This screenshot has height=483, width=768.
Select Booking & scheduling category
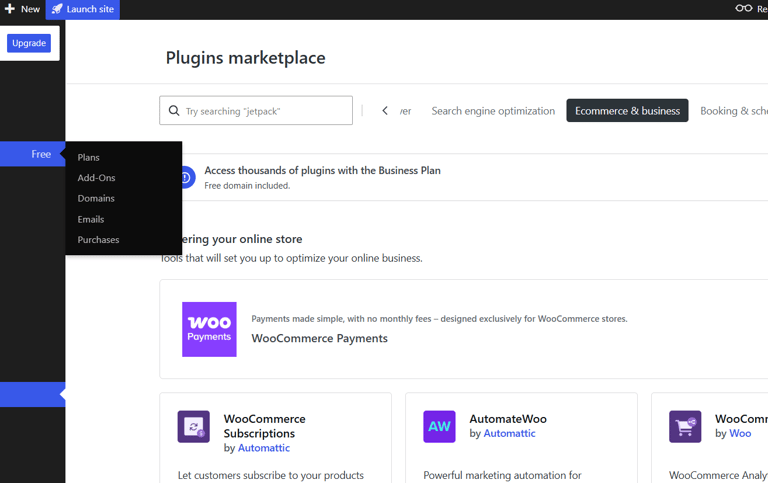click(x=734, y=111)
